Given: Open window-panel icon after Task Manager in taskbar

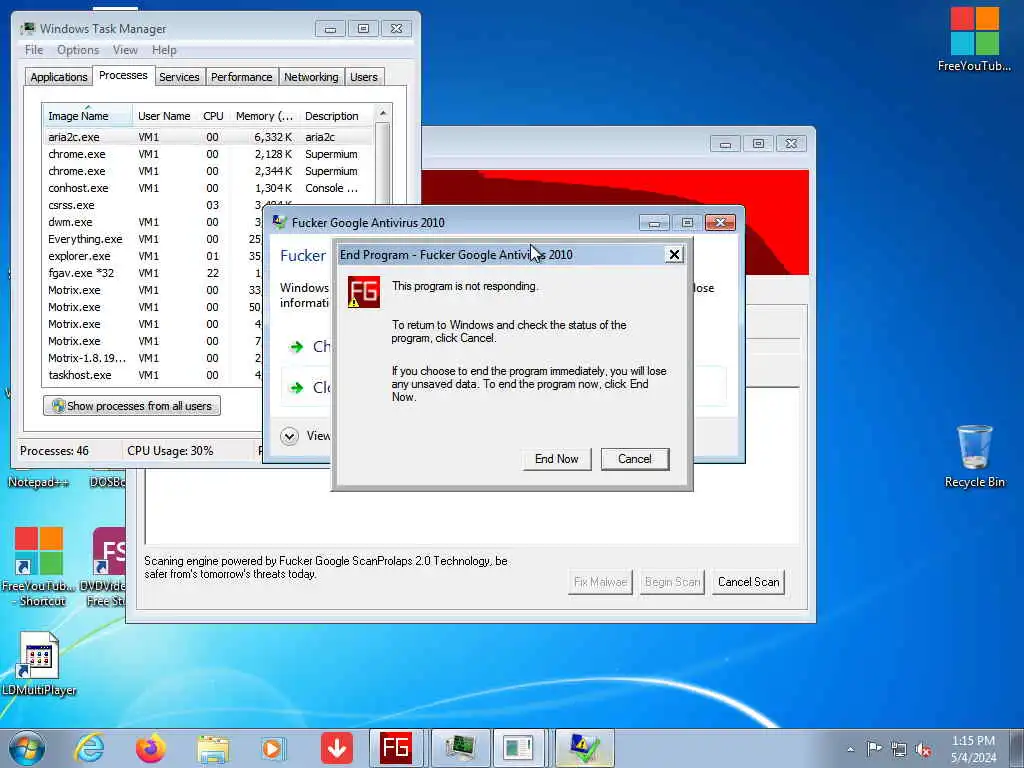Looking at the screenshot, I should [518, 748].
